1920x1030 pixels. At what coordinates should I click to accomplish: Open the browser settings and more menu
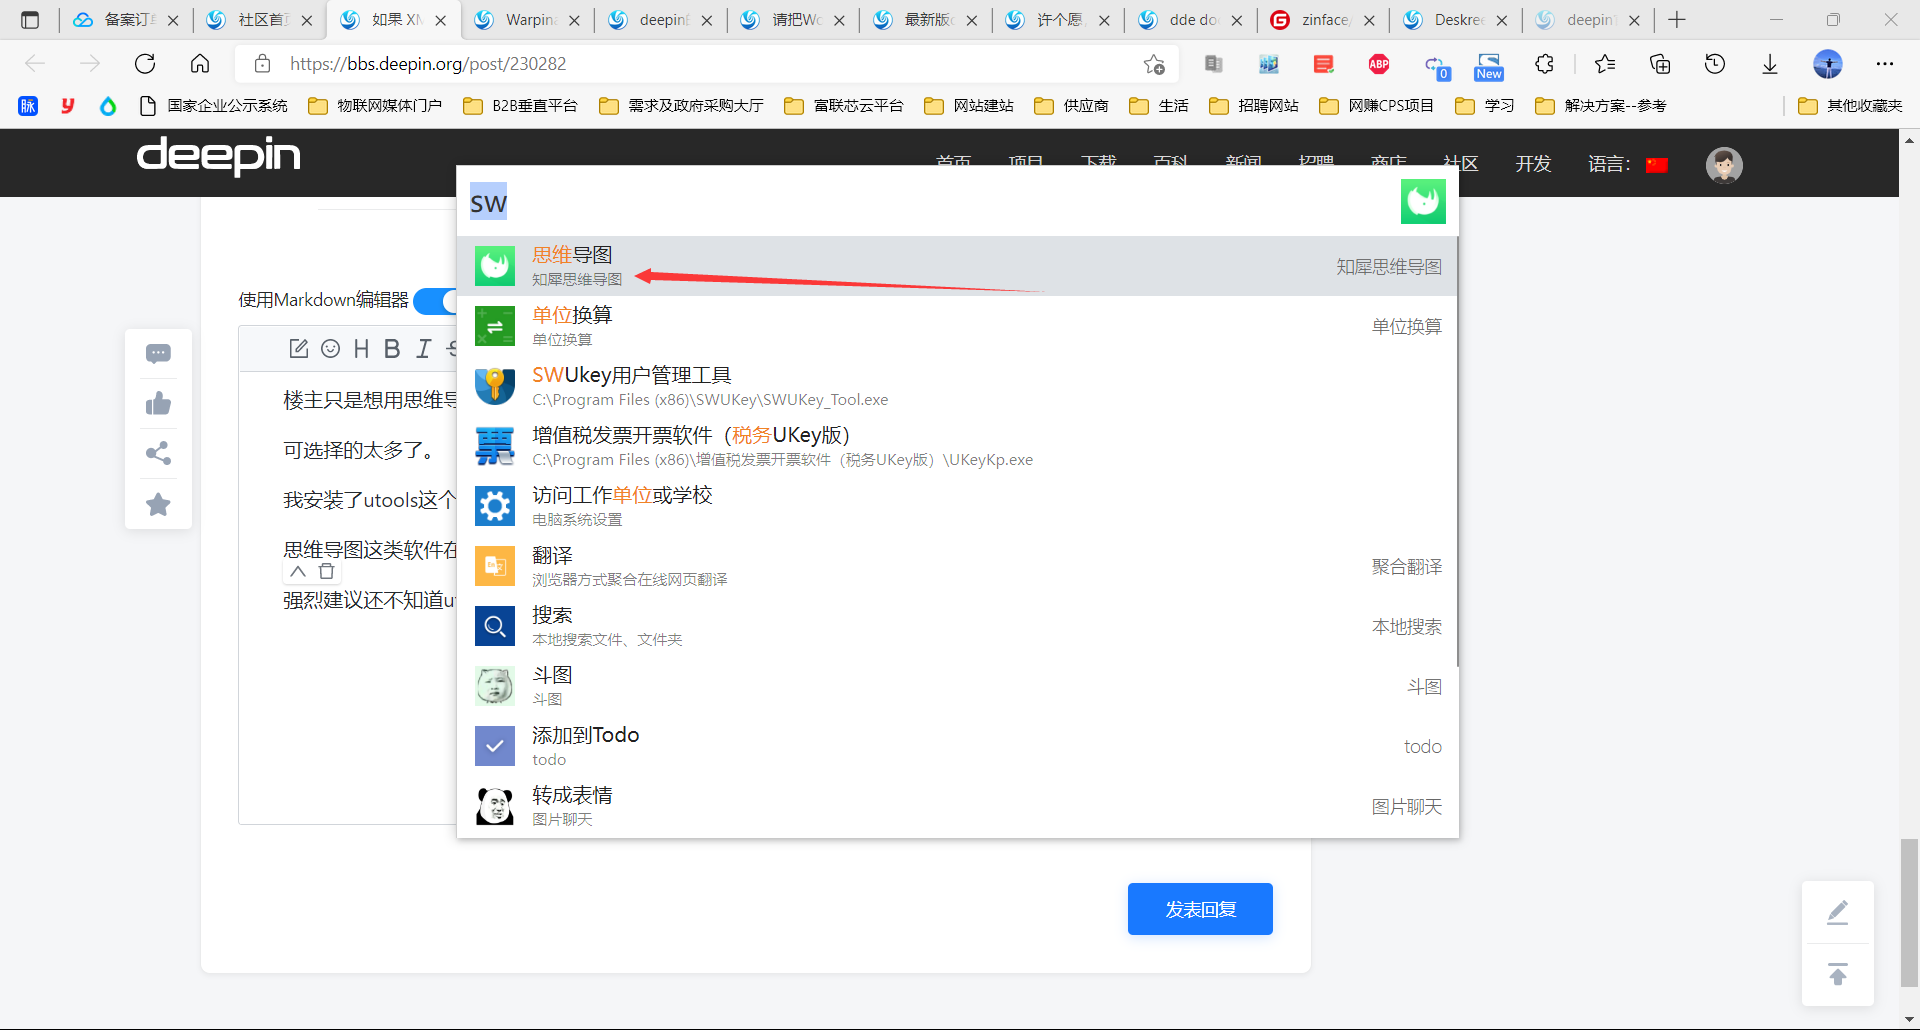tap(1885, 64)
